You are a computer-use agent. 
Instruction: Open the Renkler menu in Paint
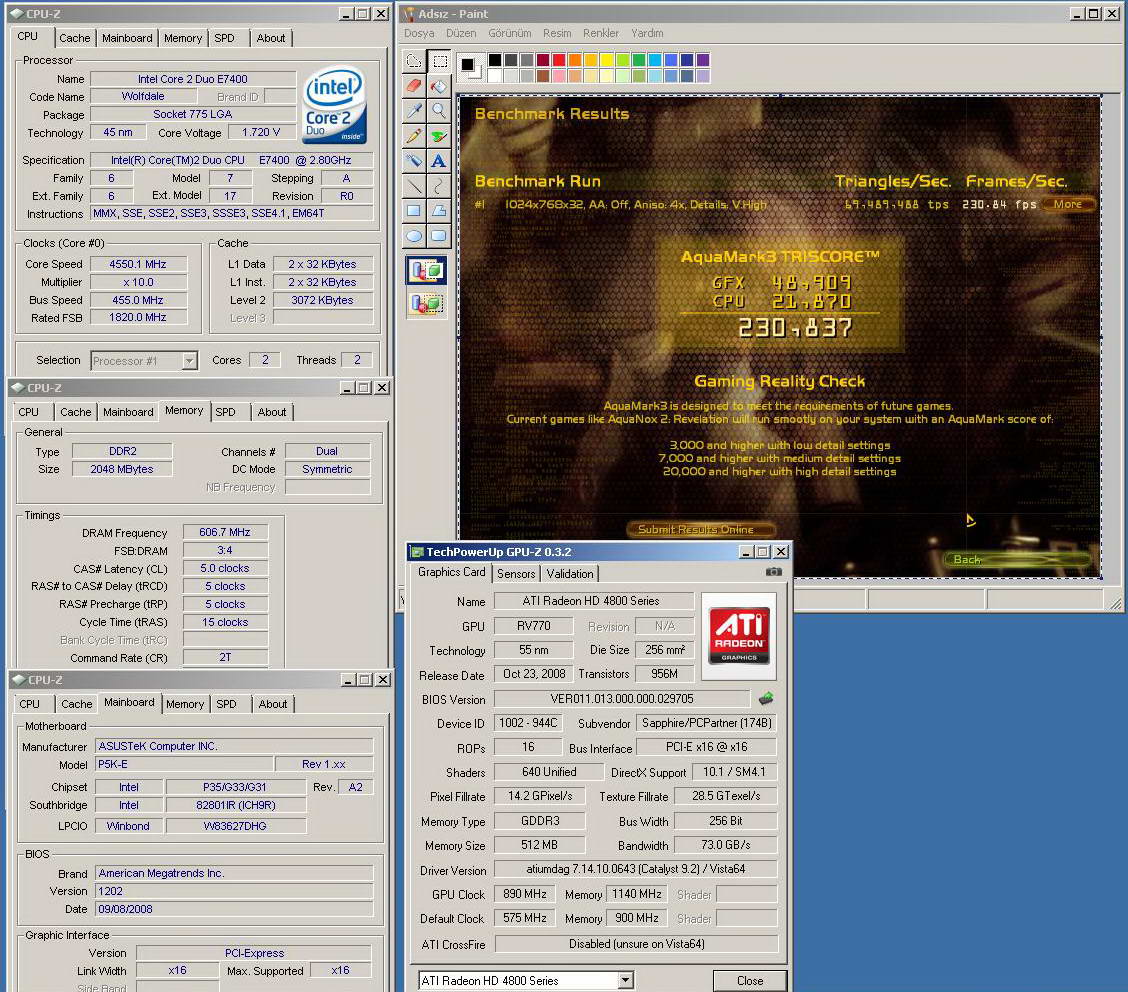[601, 33]
